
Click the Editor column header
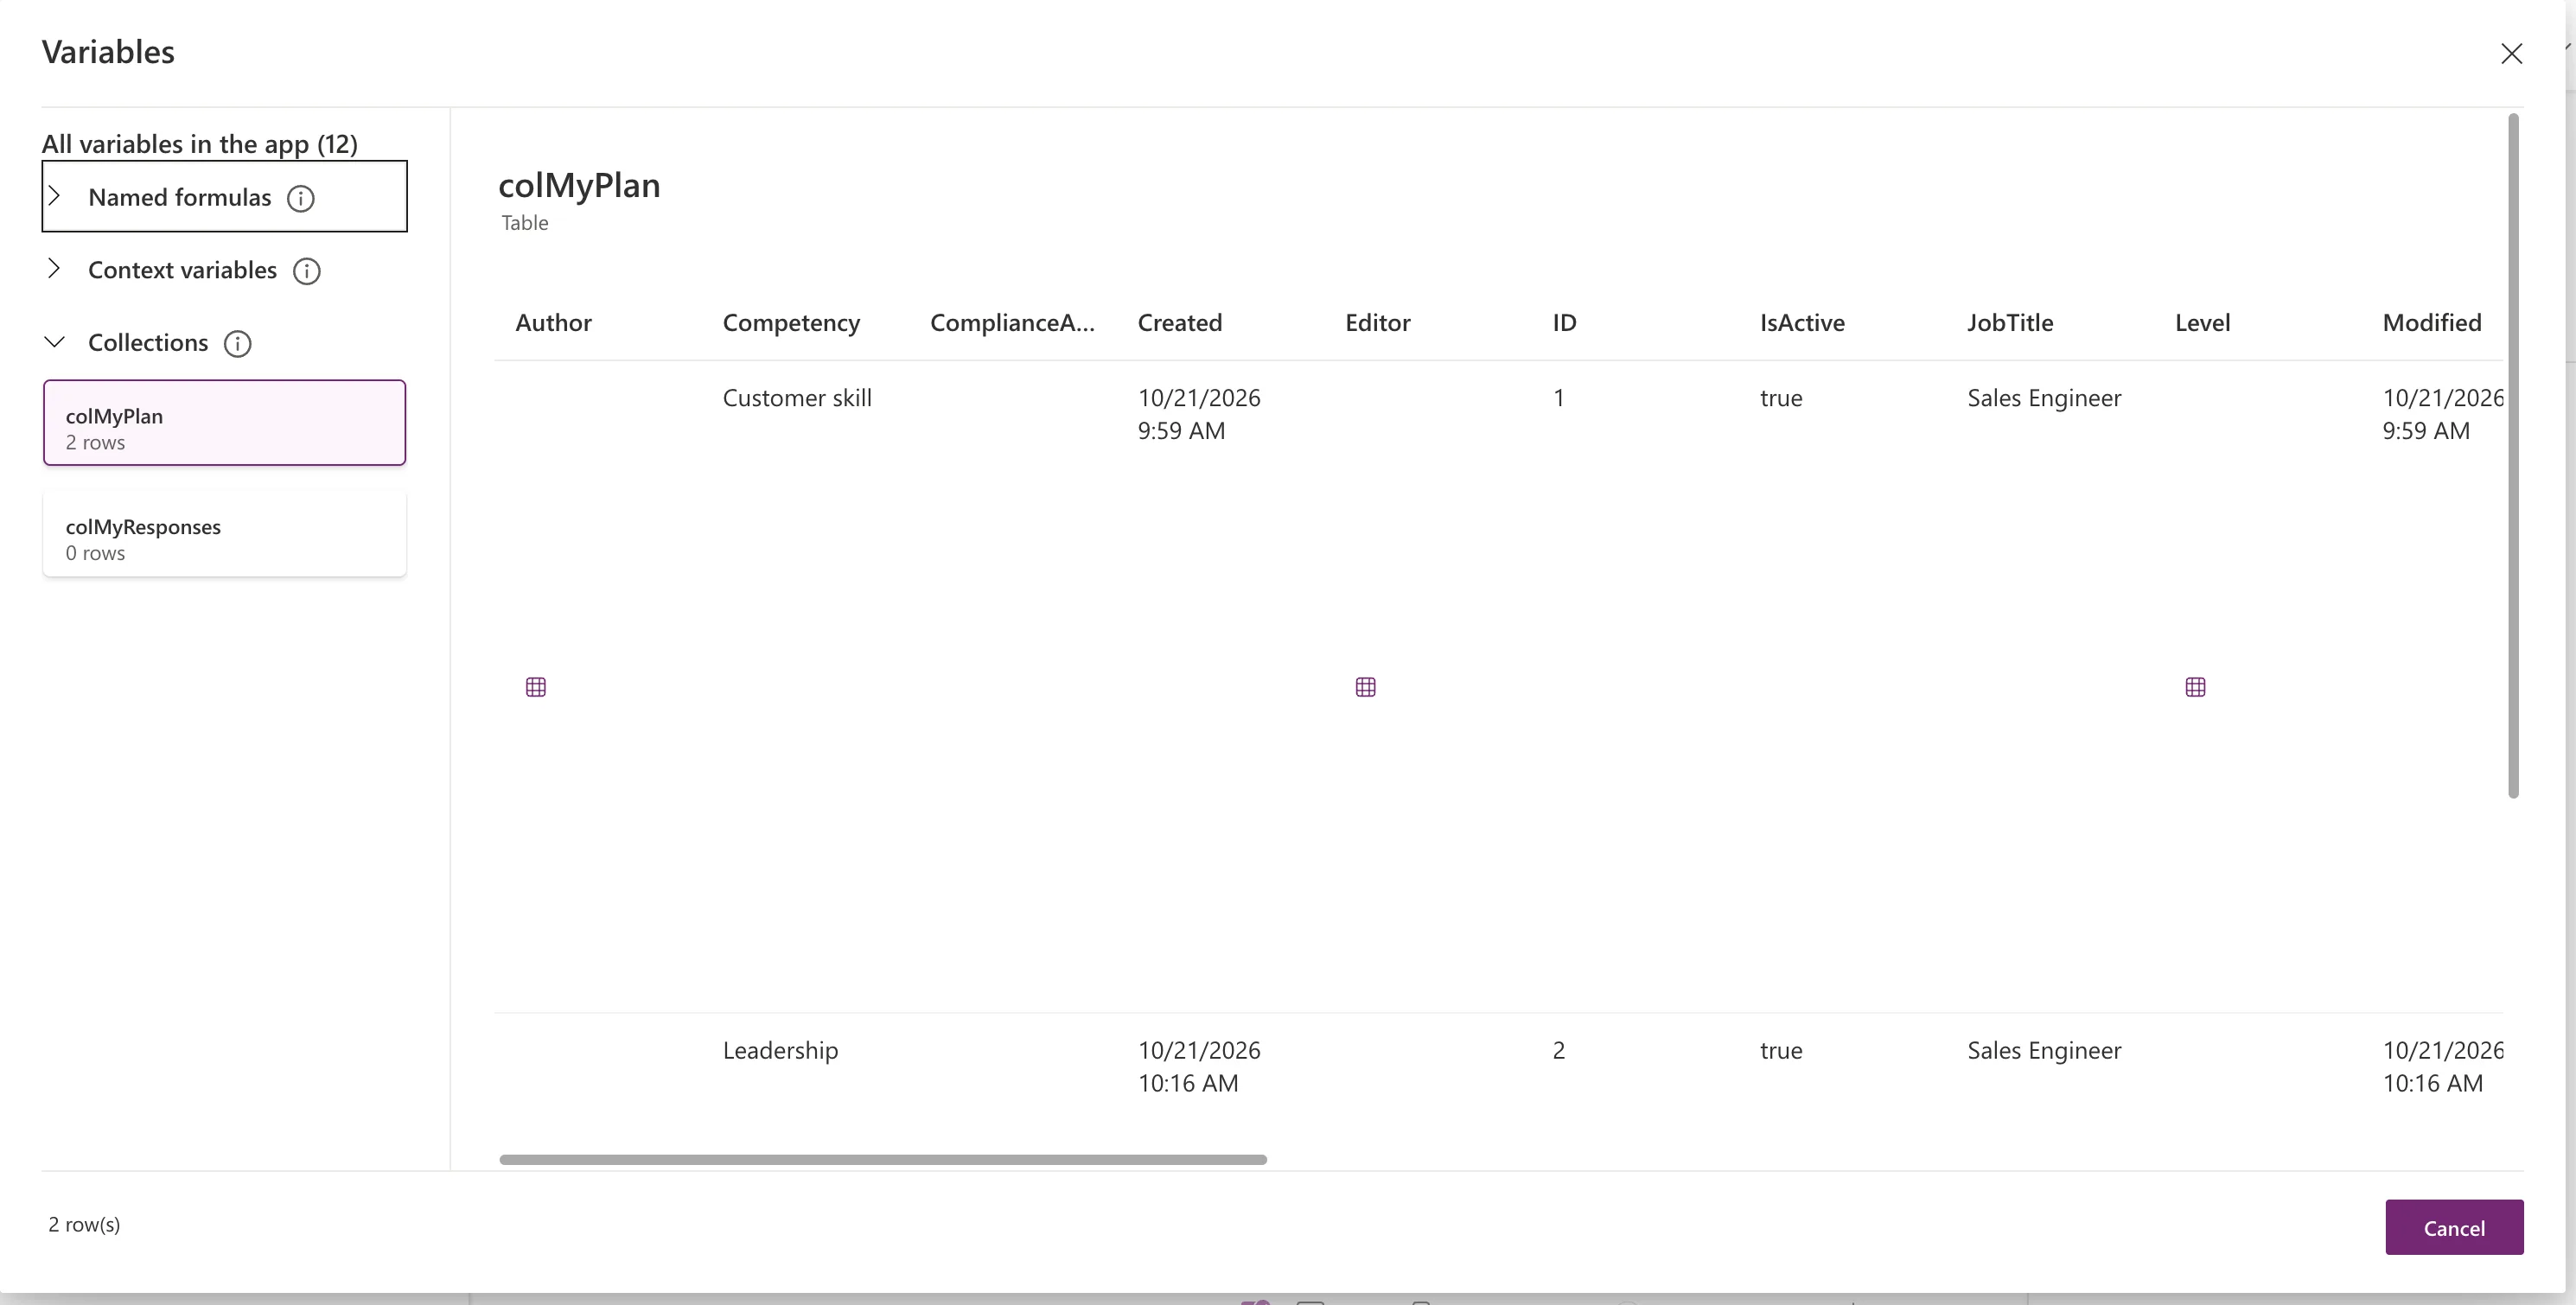tap(1378, 323)
